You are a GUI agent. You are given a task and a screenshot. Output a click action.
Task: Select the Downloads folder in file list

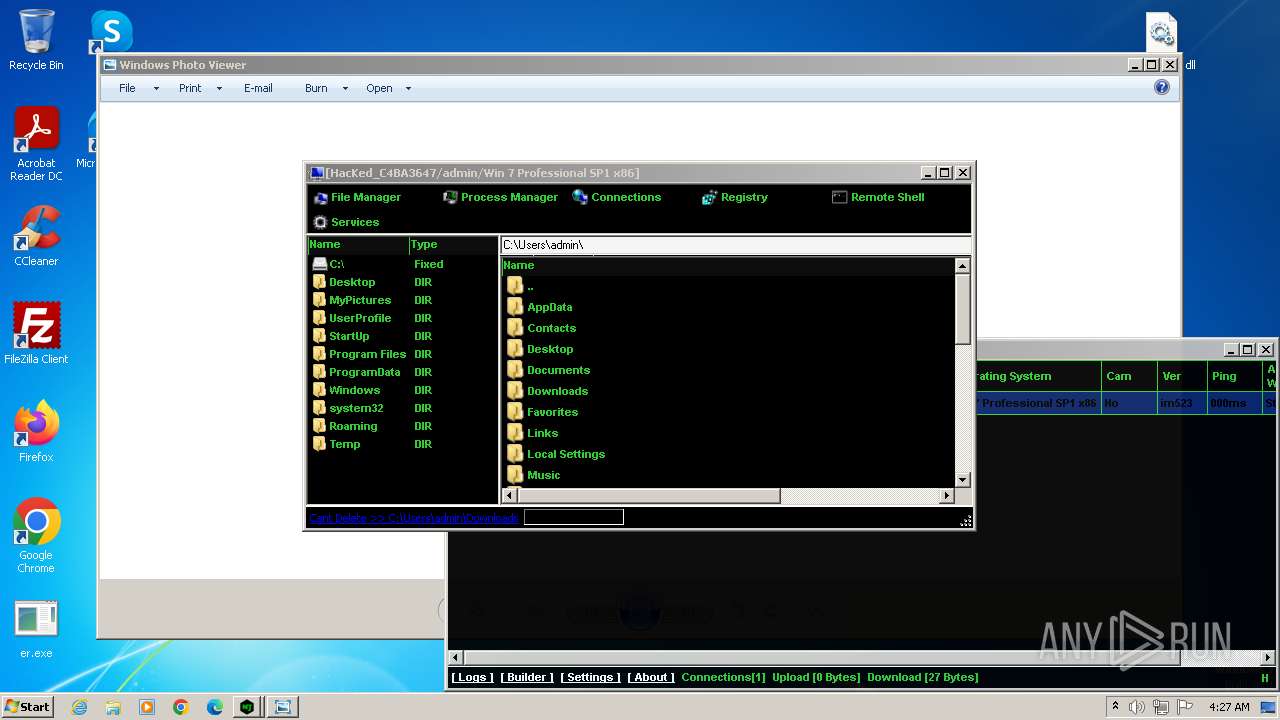(x=547, y=391)
